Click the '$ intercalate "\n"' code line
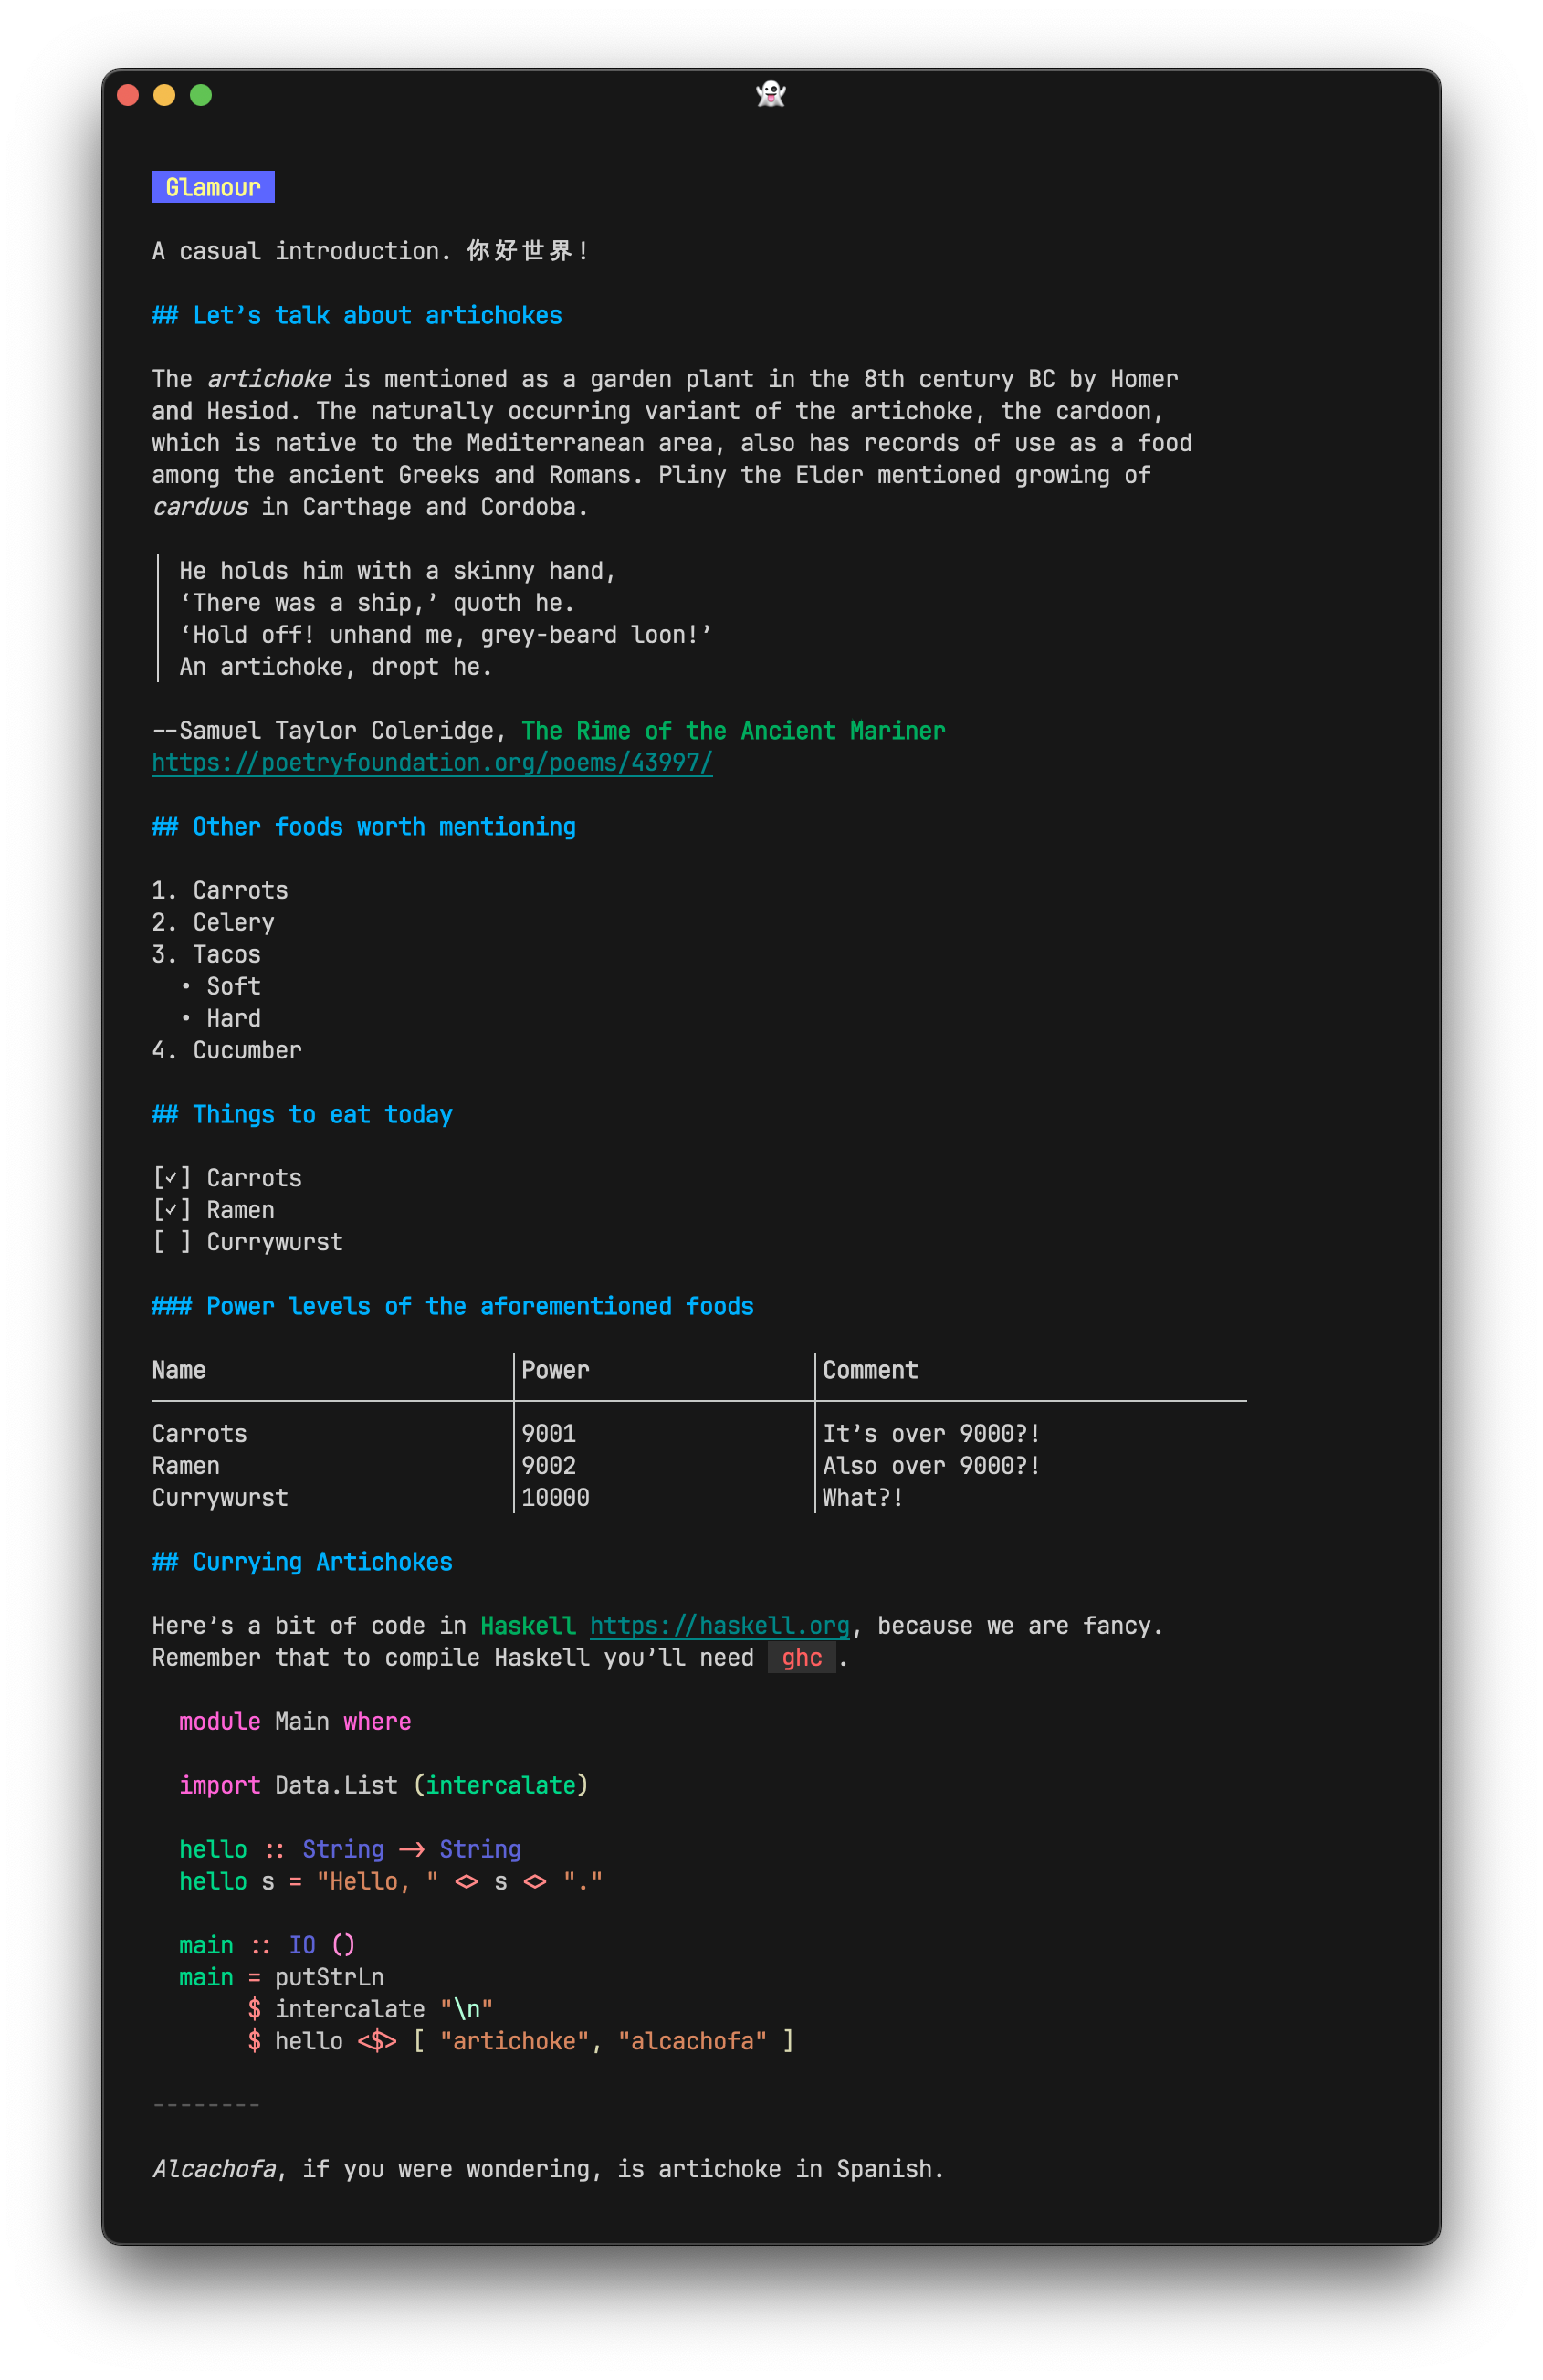1543x2380 pixels. [x=371, y=2009]
